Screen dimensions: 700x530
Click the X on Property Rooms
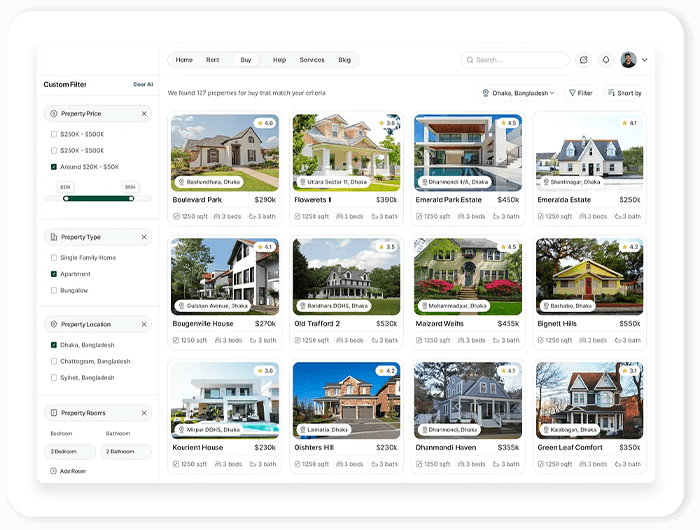pos(143,413)
